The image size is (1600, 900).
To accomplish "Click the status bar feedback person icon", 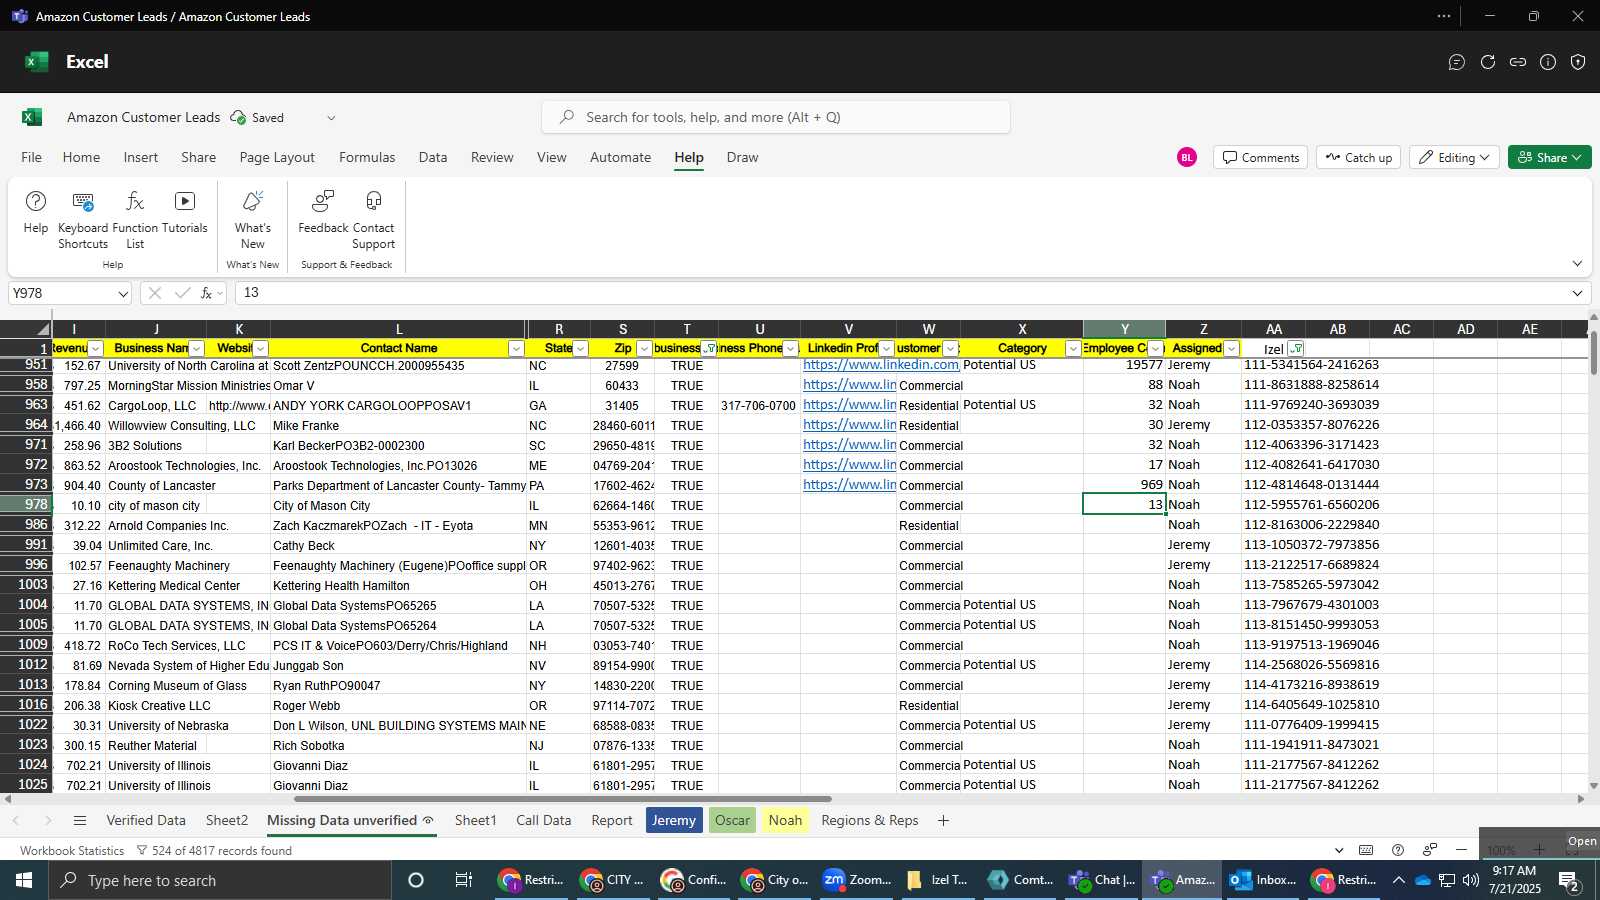I will click(x=1430, y=850).
